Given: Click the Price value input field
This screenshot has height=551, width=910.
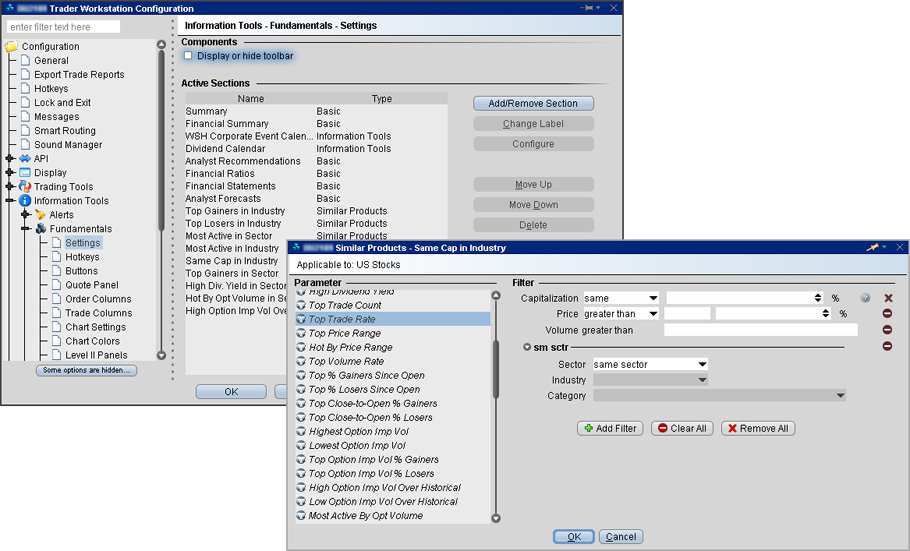Looking at the screenshot, I should tap(687, 314).
